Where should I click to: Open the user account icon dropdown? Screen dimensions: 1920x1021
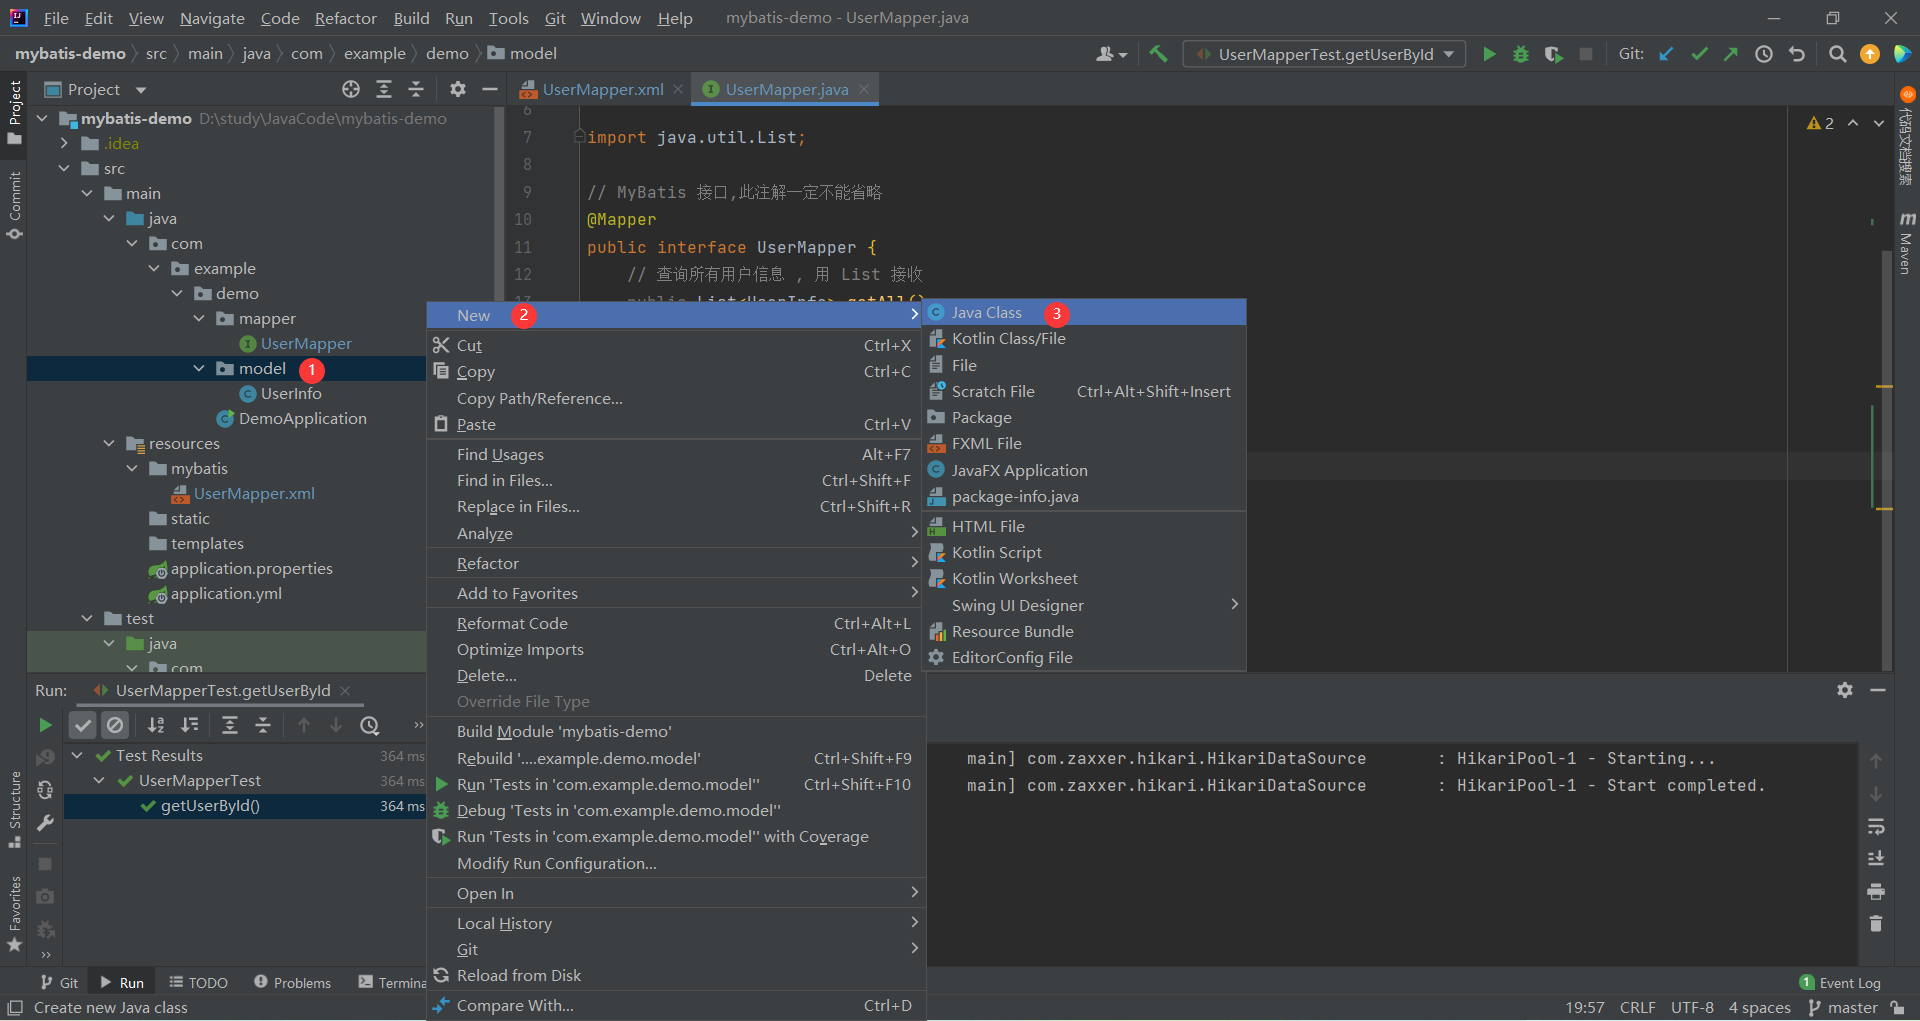[x=1111, y=54]
